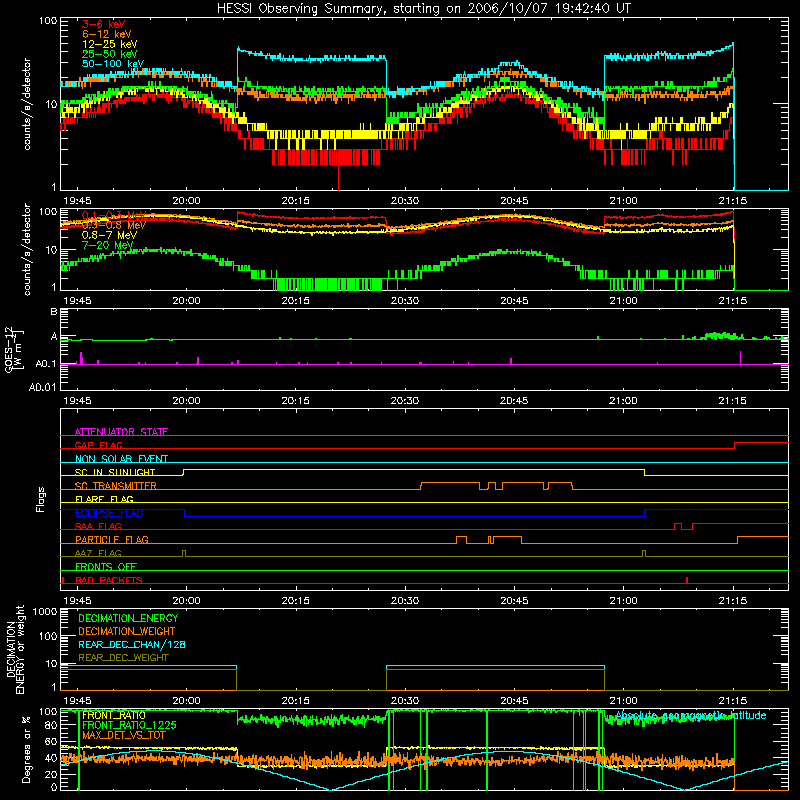Select the cyan NON_SOLAR_EVENT flag label
The height and width of the screenshot is (800, 800).
(121, 459)
